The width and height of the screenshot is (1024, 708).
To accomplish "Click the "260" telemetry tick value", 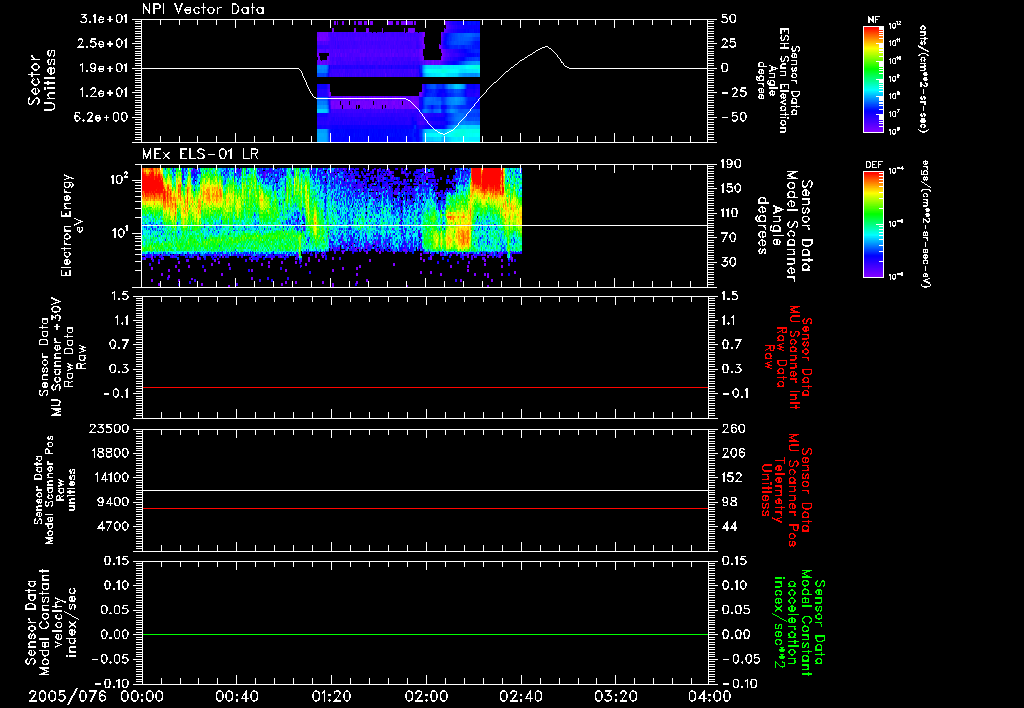I will point(733,429).
